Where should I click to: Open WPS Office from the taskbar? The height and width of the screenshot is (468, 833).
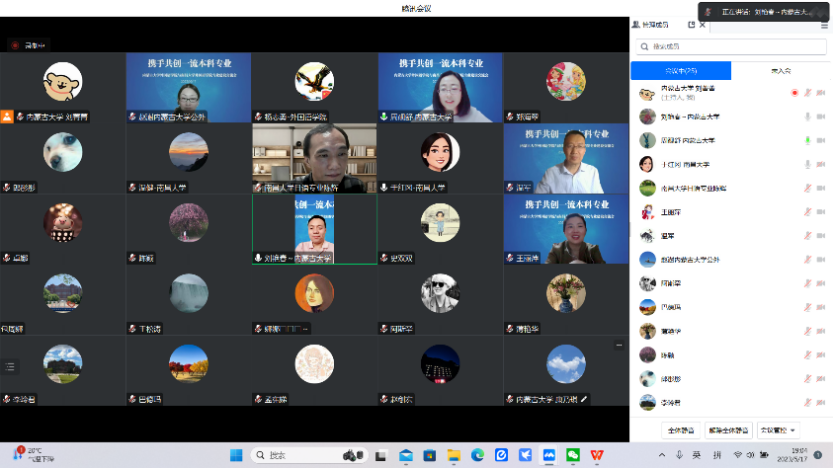[597, 455]
